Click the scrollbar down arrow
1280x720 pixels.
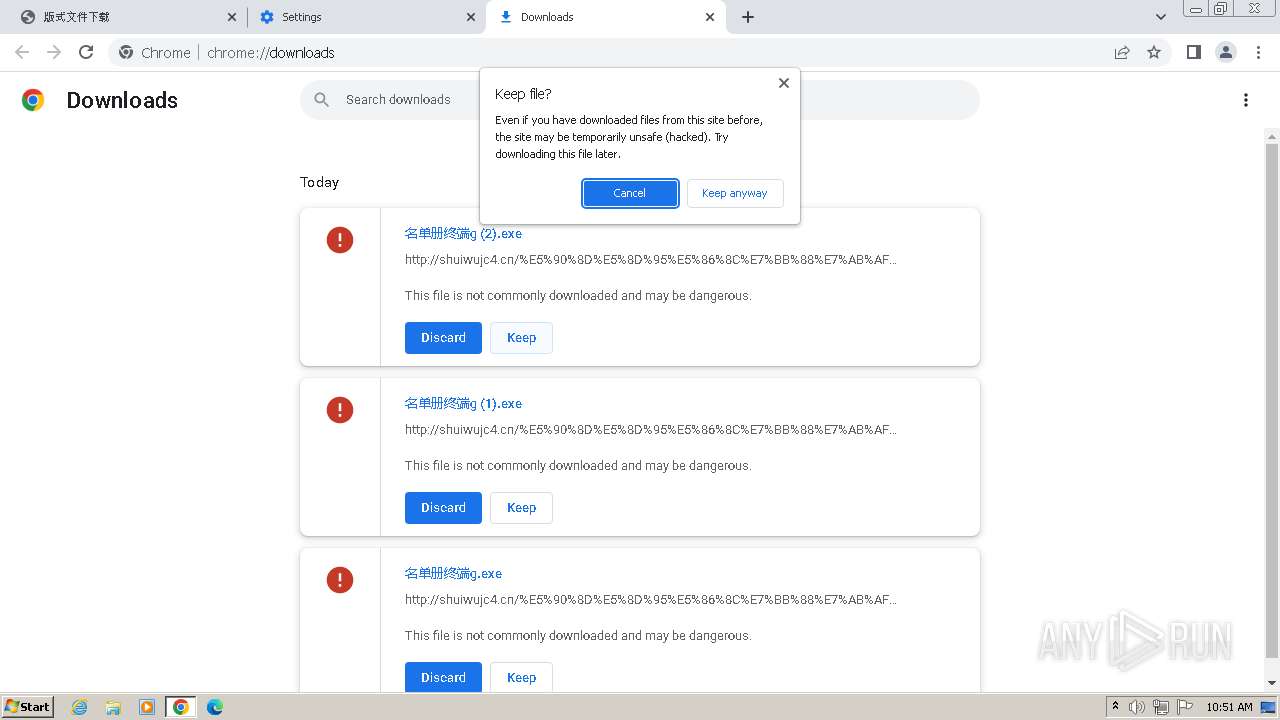[x=1272, y=683]
